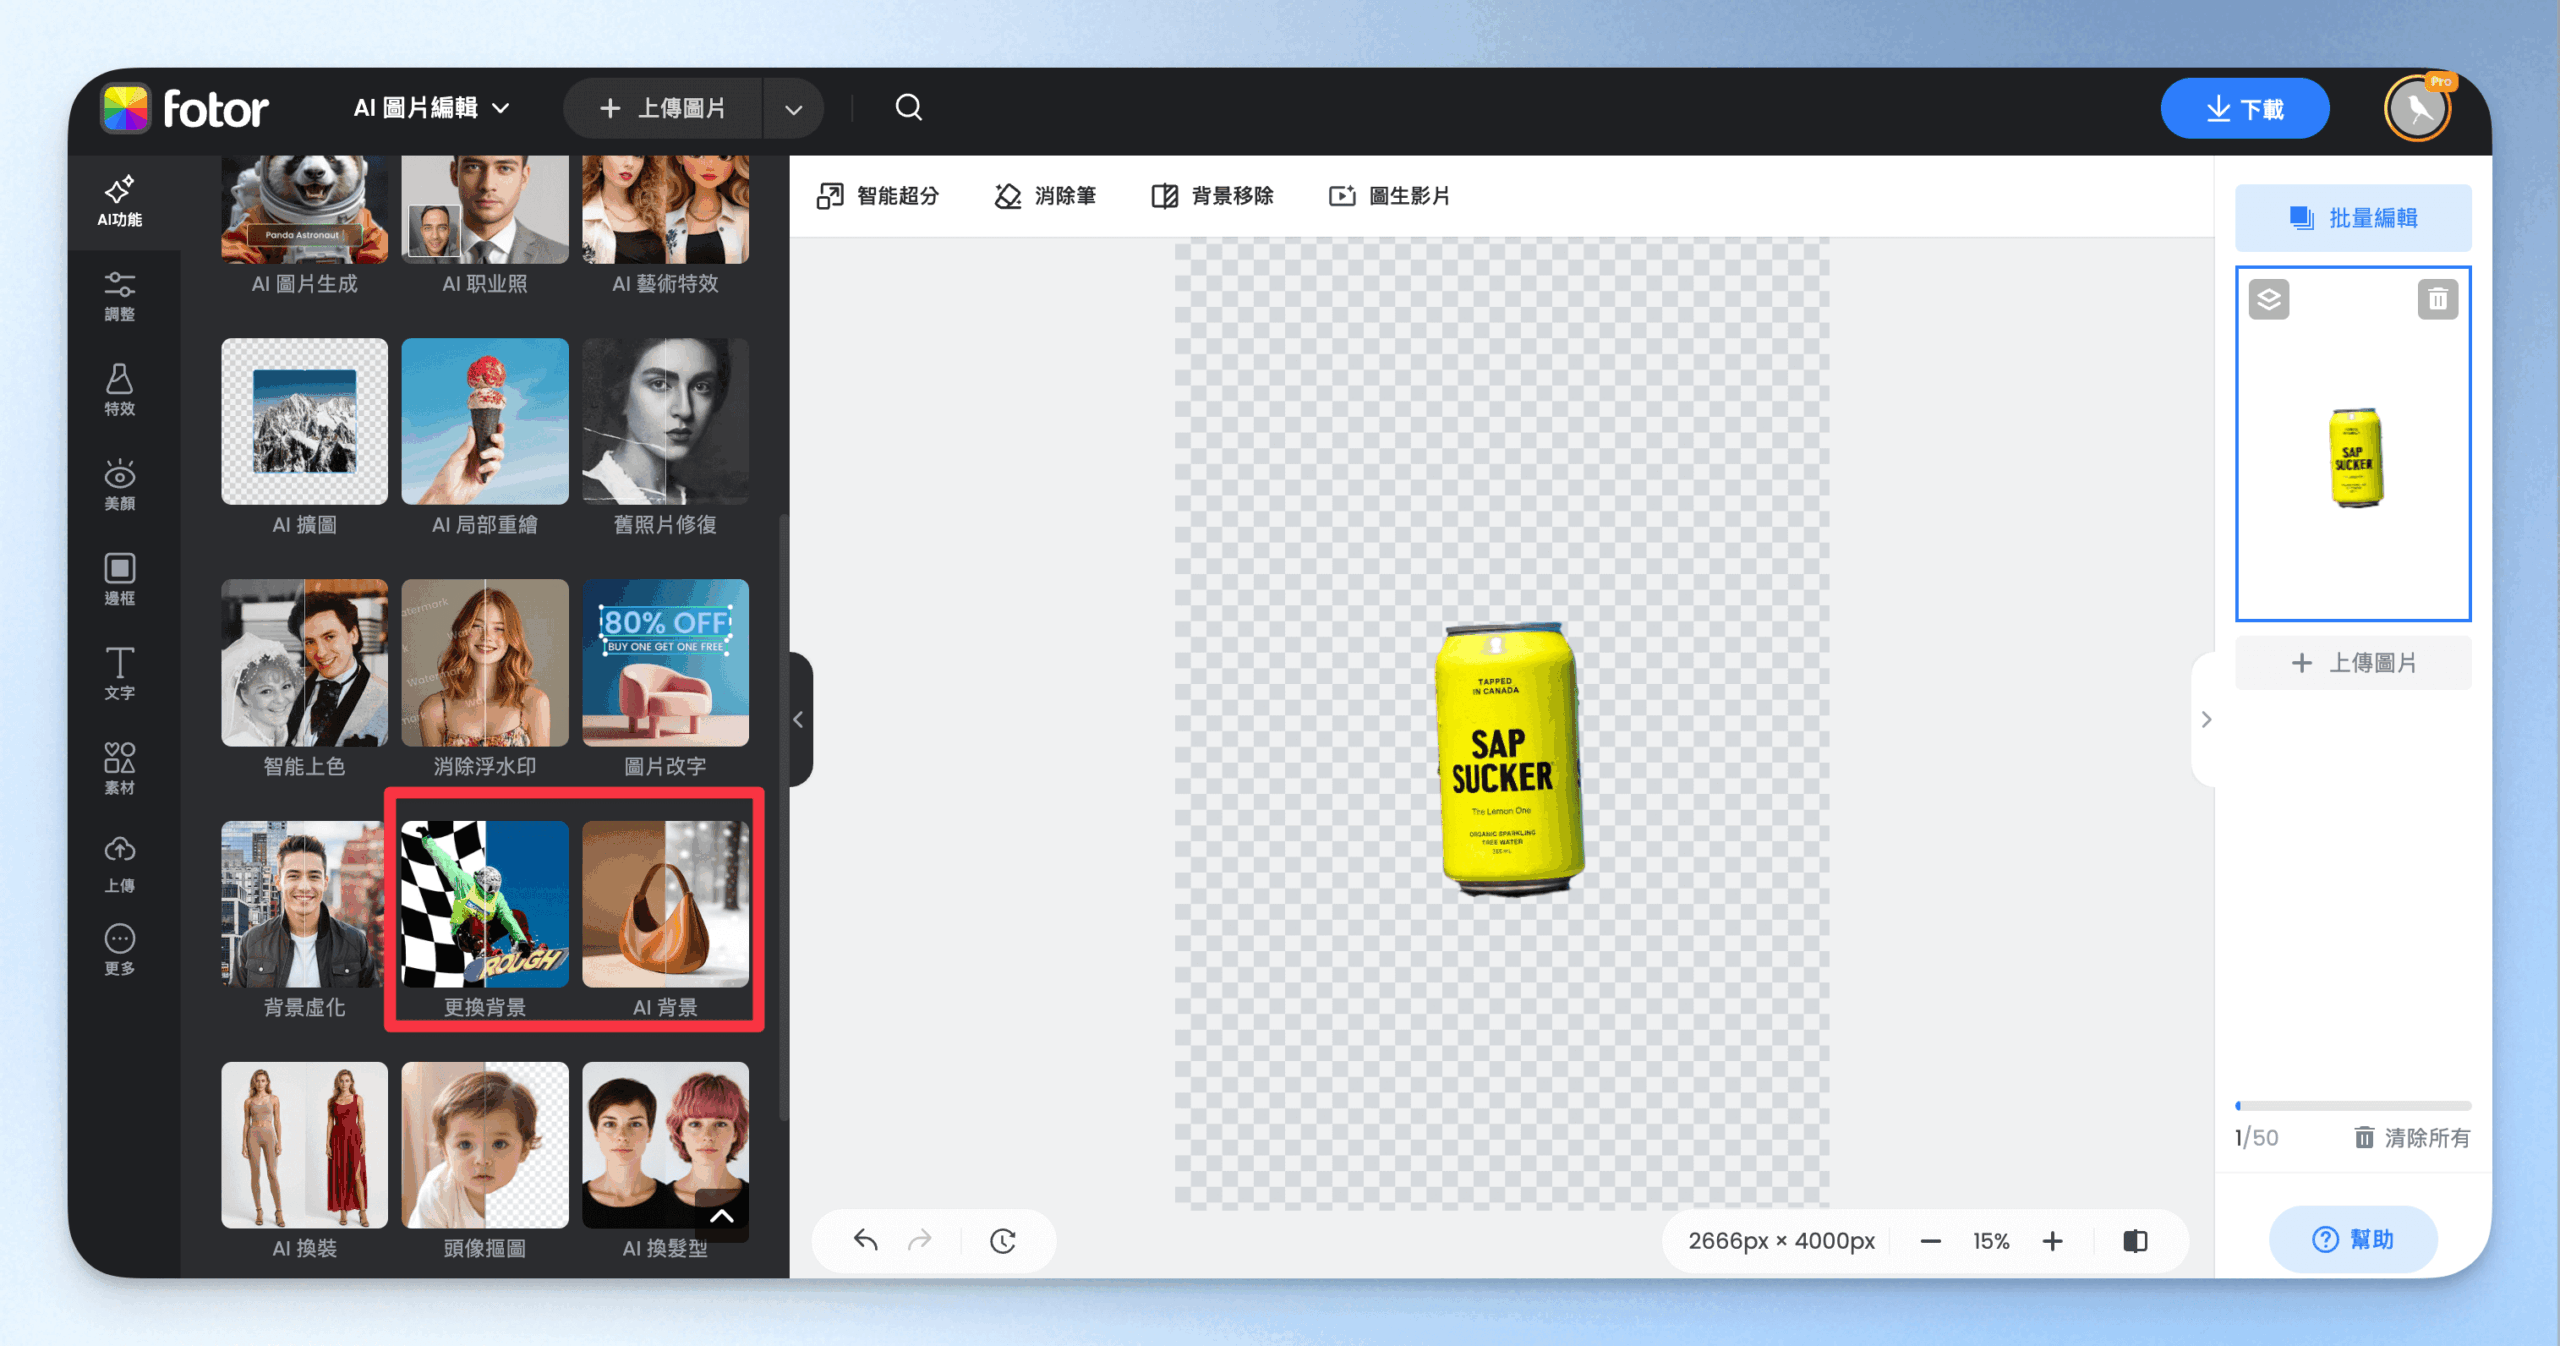2560x1346 pixels.
Task: Open the history clock icon
Action: (1003, 1241)
